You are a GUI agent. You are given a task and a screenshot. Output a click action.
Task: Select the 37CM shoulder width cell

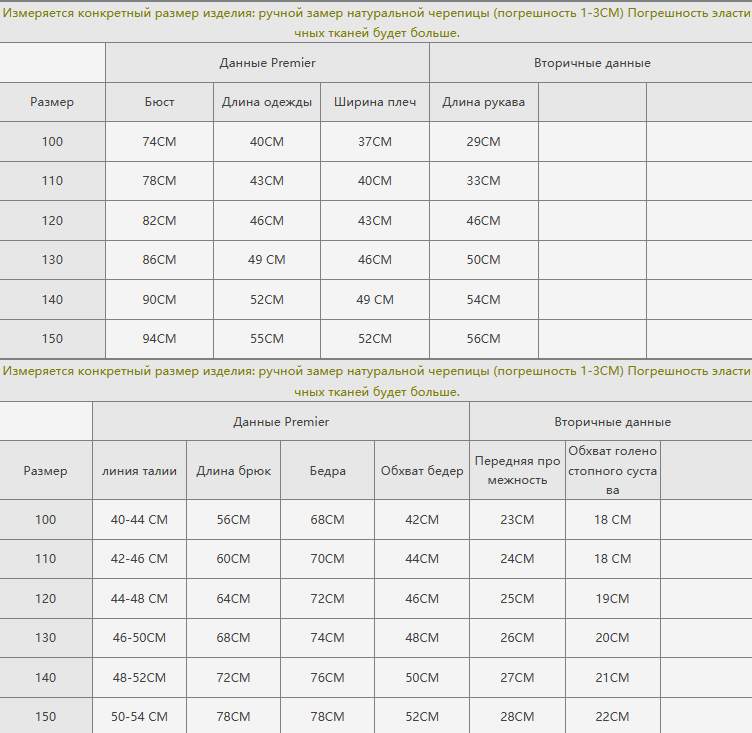pos(375,142)
